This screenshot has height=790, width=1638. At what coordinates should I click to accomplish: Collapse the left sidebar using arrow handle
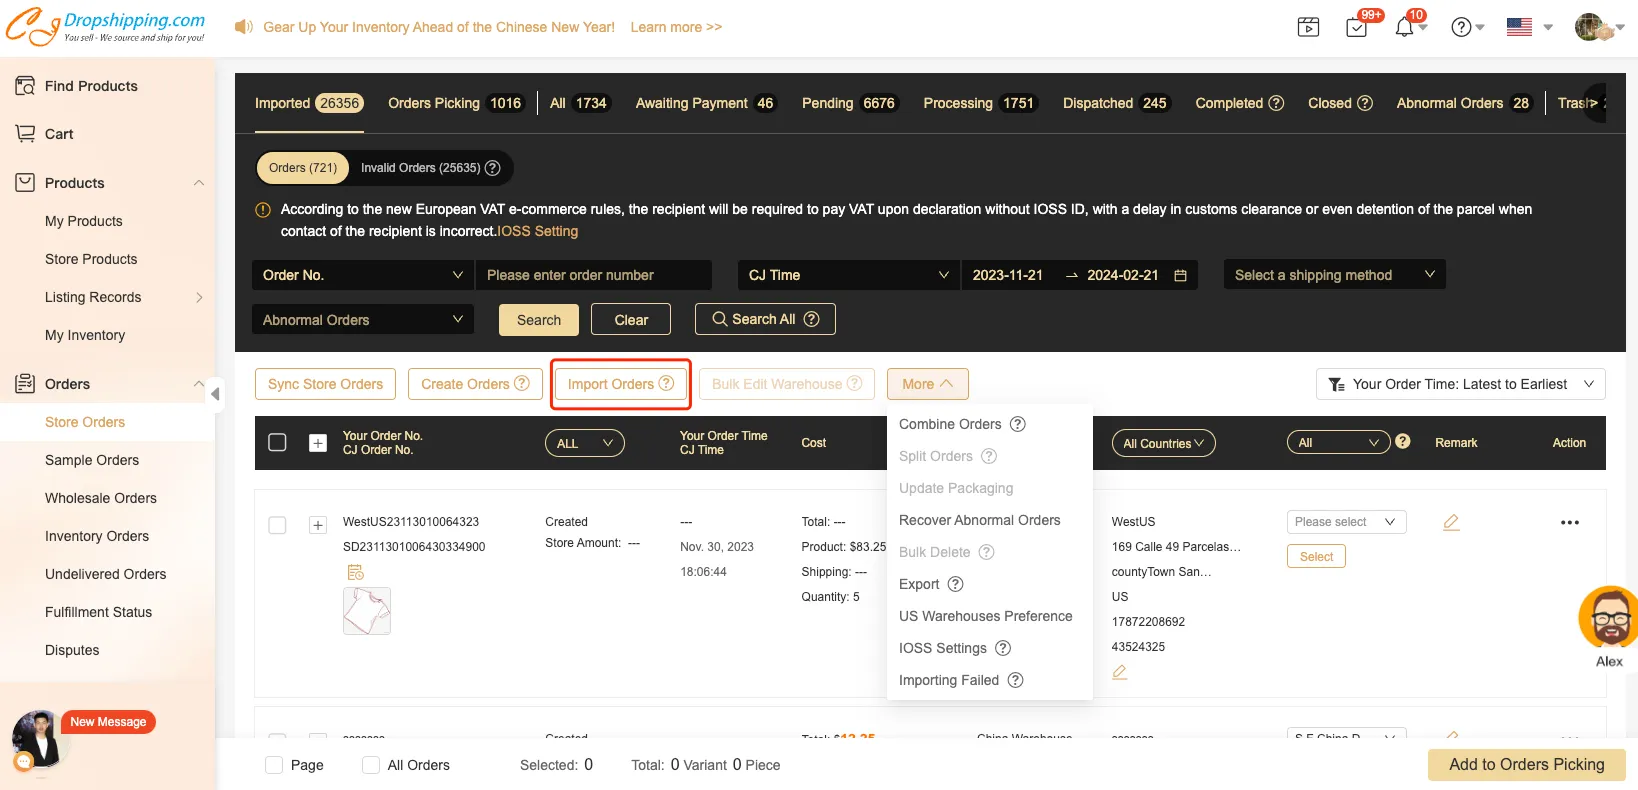click(215, 394)
